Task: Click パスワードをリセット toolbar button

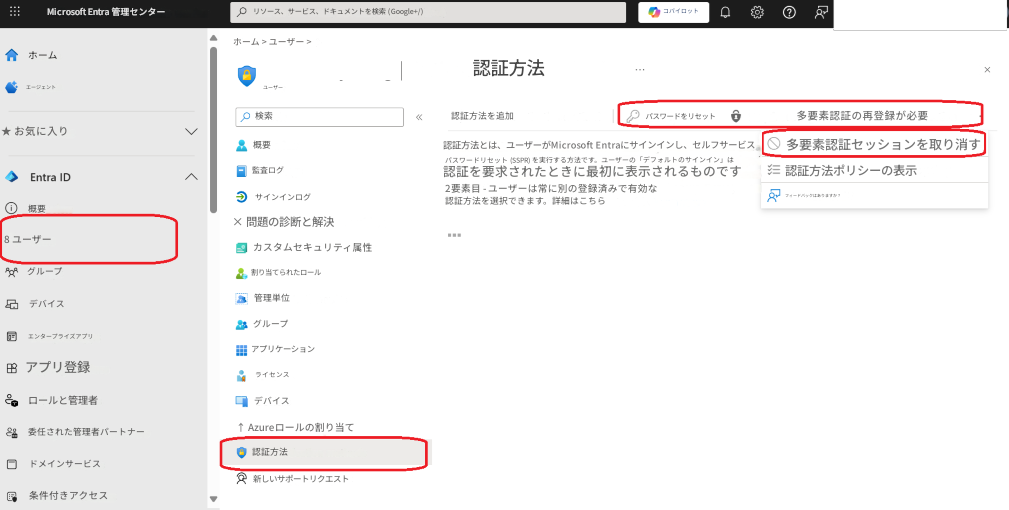Action: coord(671,116)
